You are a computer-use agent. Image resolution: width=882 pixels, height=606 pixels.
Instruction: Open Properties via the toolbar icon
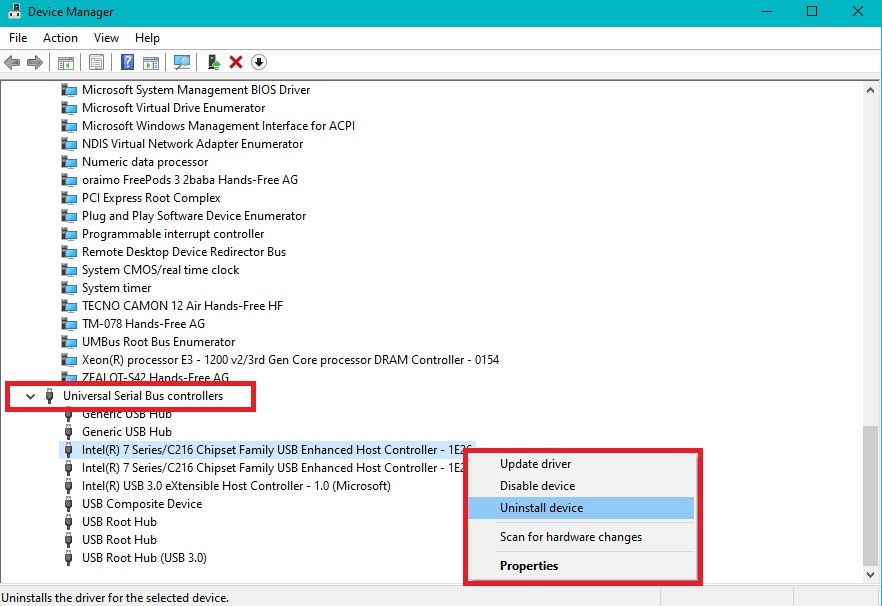pyautogui.click(x=95, y=62)
